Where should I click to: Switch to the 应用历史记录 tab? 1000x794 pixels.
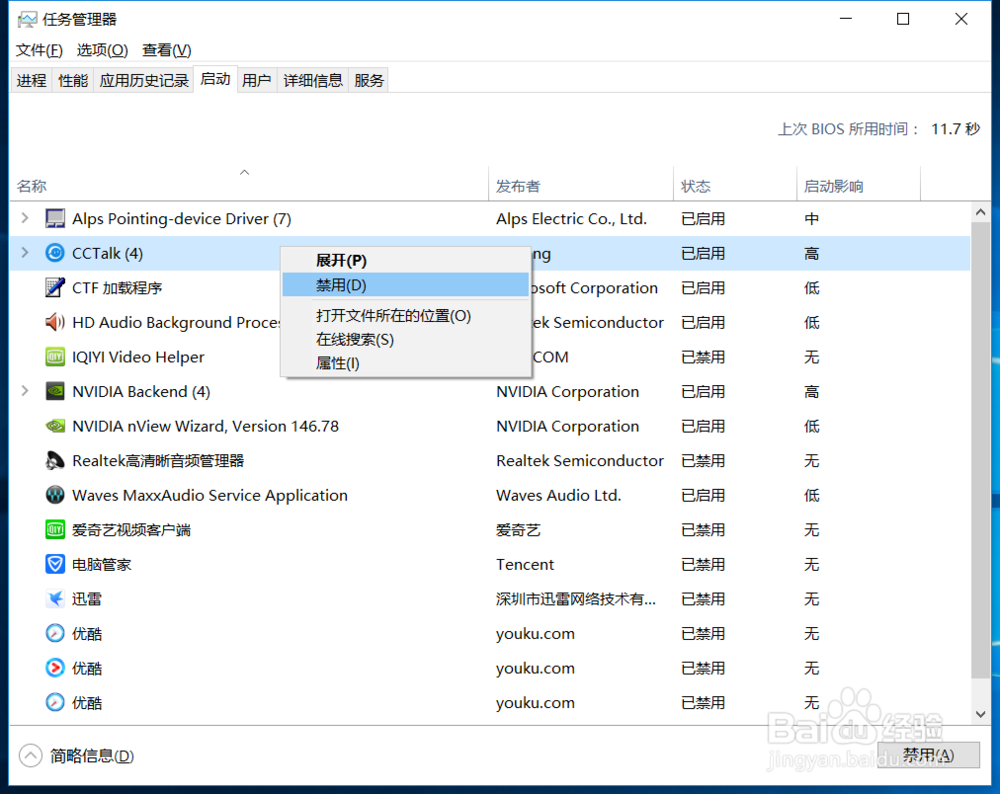[x=144, y=80]
